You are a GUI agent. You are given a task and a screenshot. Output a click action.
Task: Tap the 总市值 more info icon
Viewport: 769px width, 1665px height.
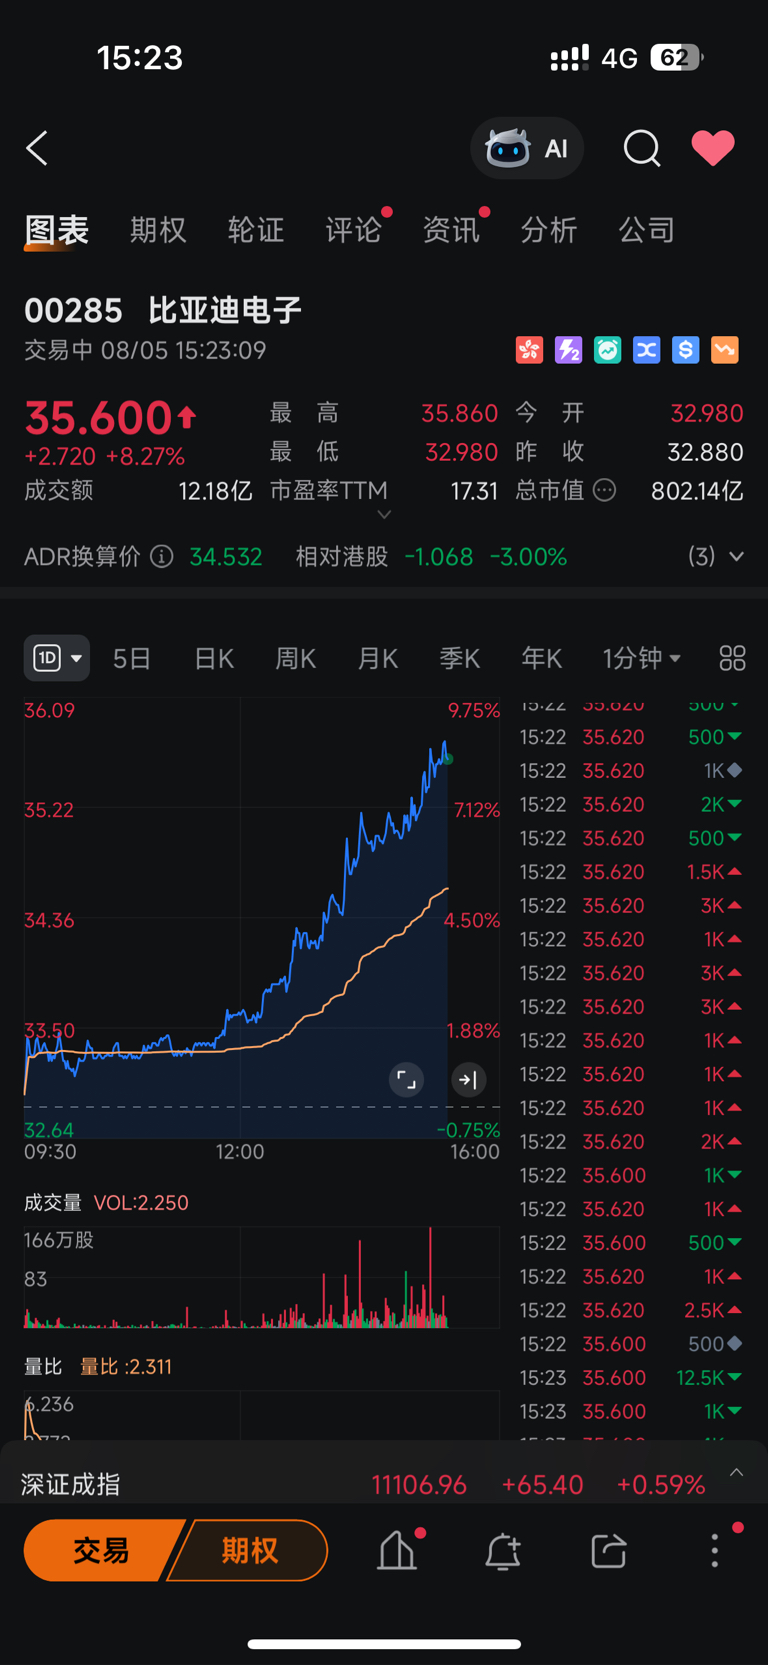(605, 490)
